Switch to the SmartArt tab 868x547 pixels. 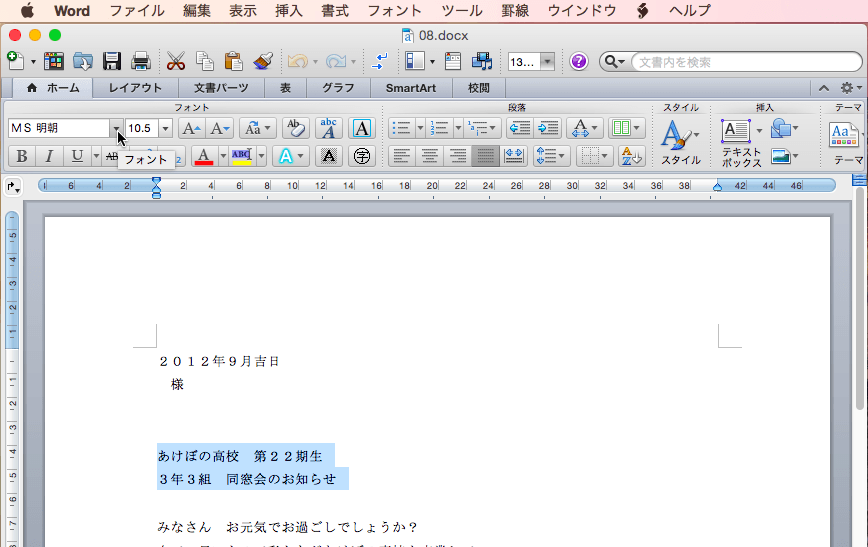tap(411, 88)
